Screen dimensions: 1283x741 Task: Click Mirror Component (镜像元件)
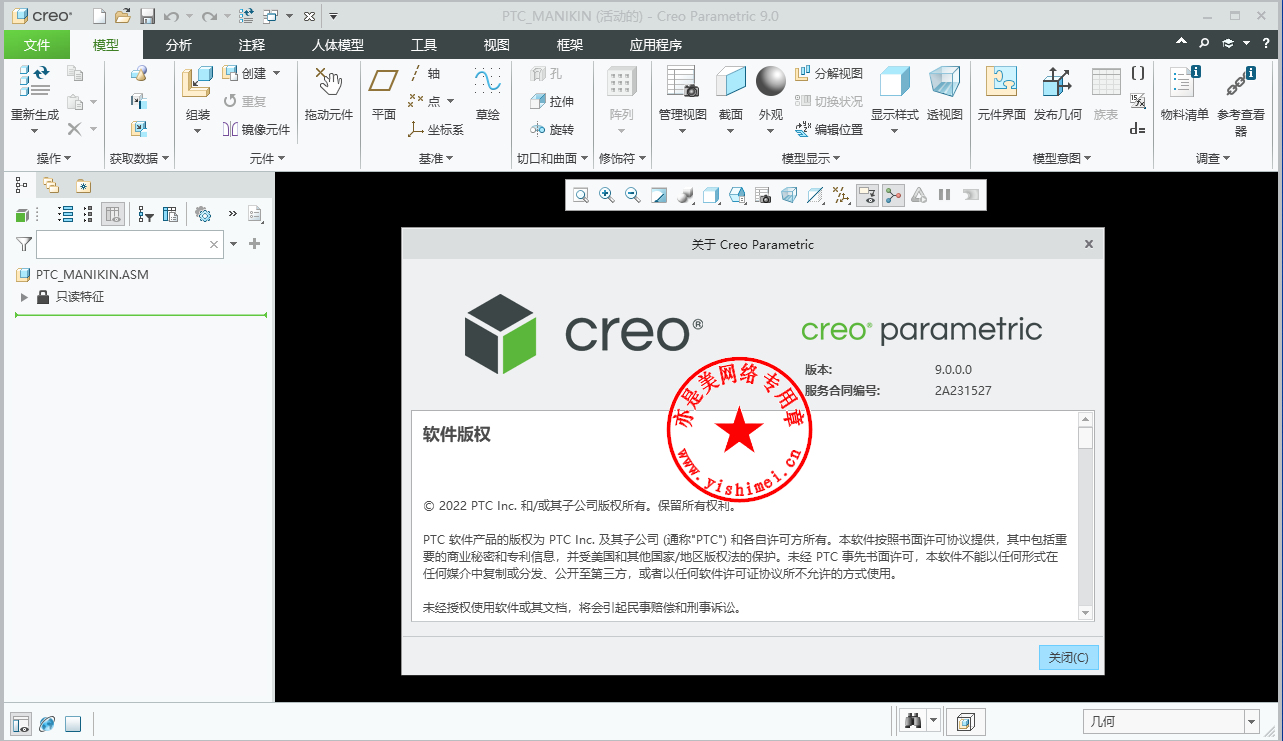256,129
